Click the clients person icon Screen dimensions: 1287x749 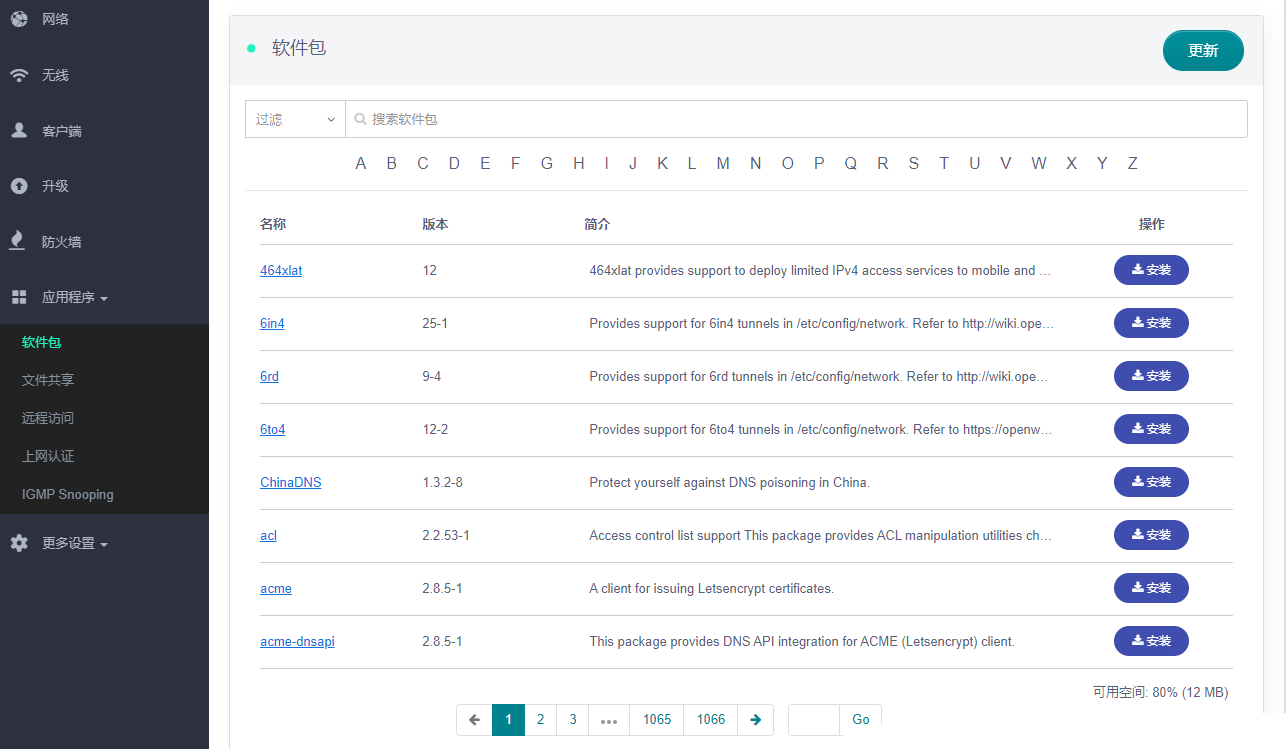coord(19,130)
